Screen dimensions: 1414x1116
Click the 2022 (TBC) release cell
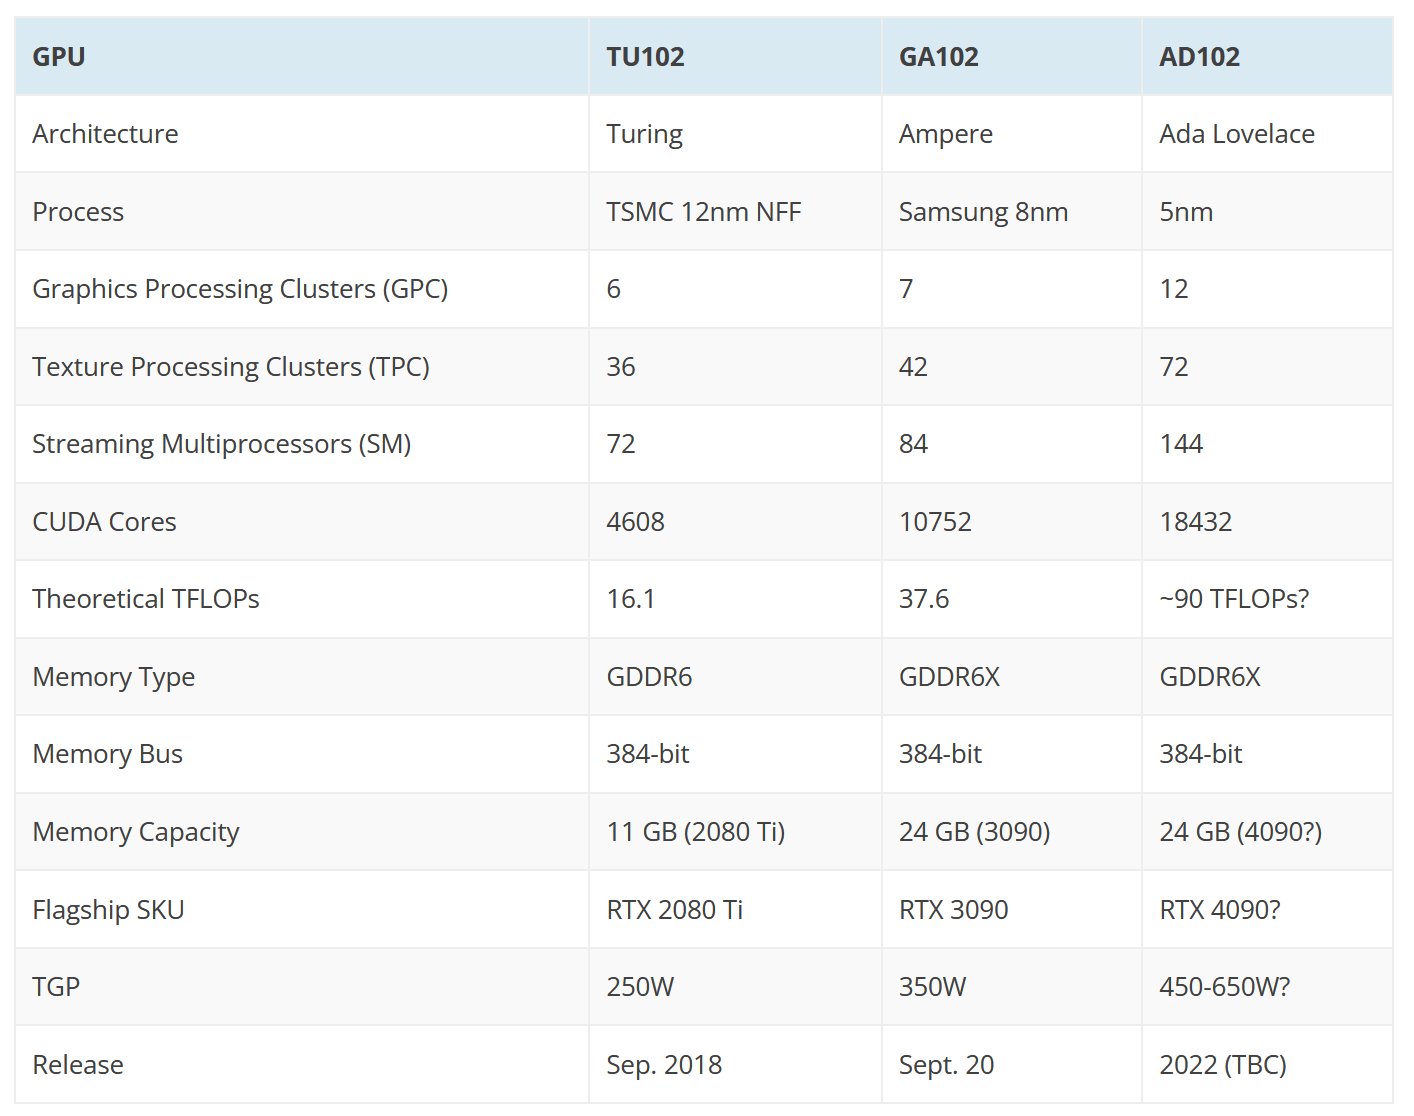click(1222, 1065)
